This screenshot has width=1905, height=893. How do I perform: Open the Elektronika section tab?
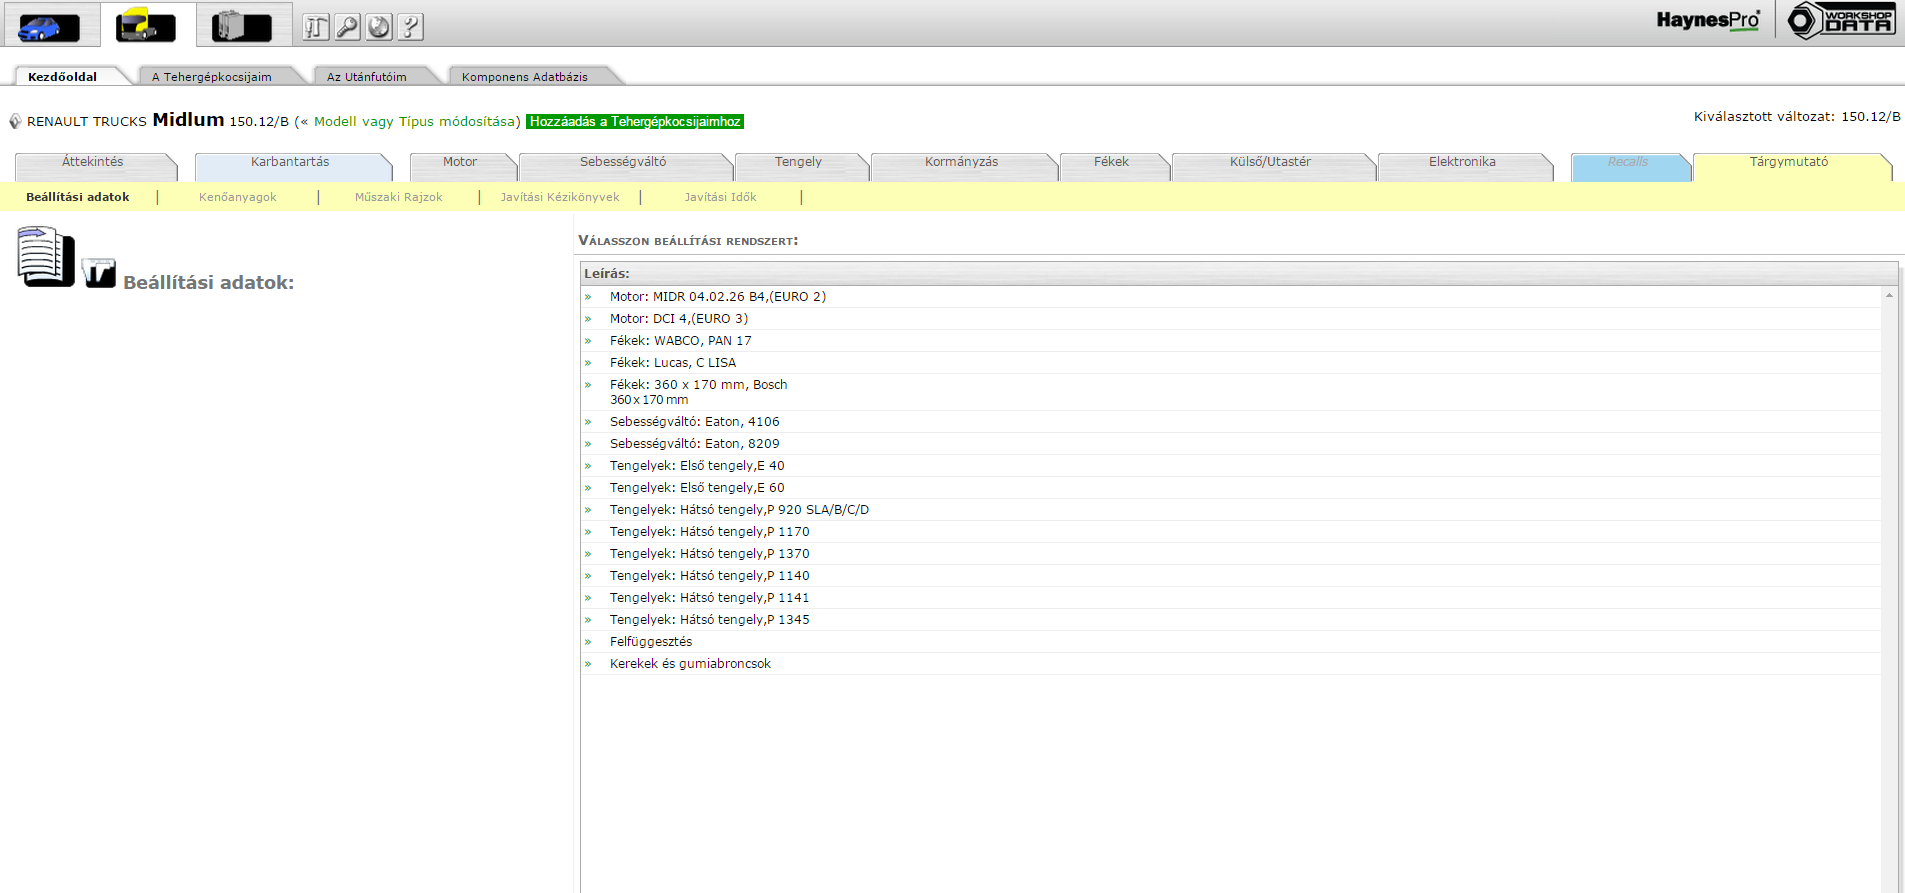click(x=1461, y=162)
